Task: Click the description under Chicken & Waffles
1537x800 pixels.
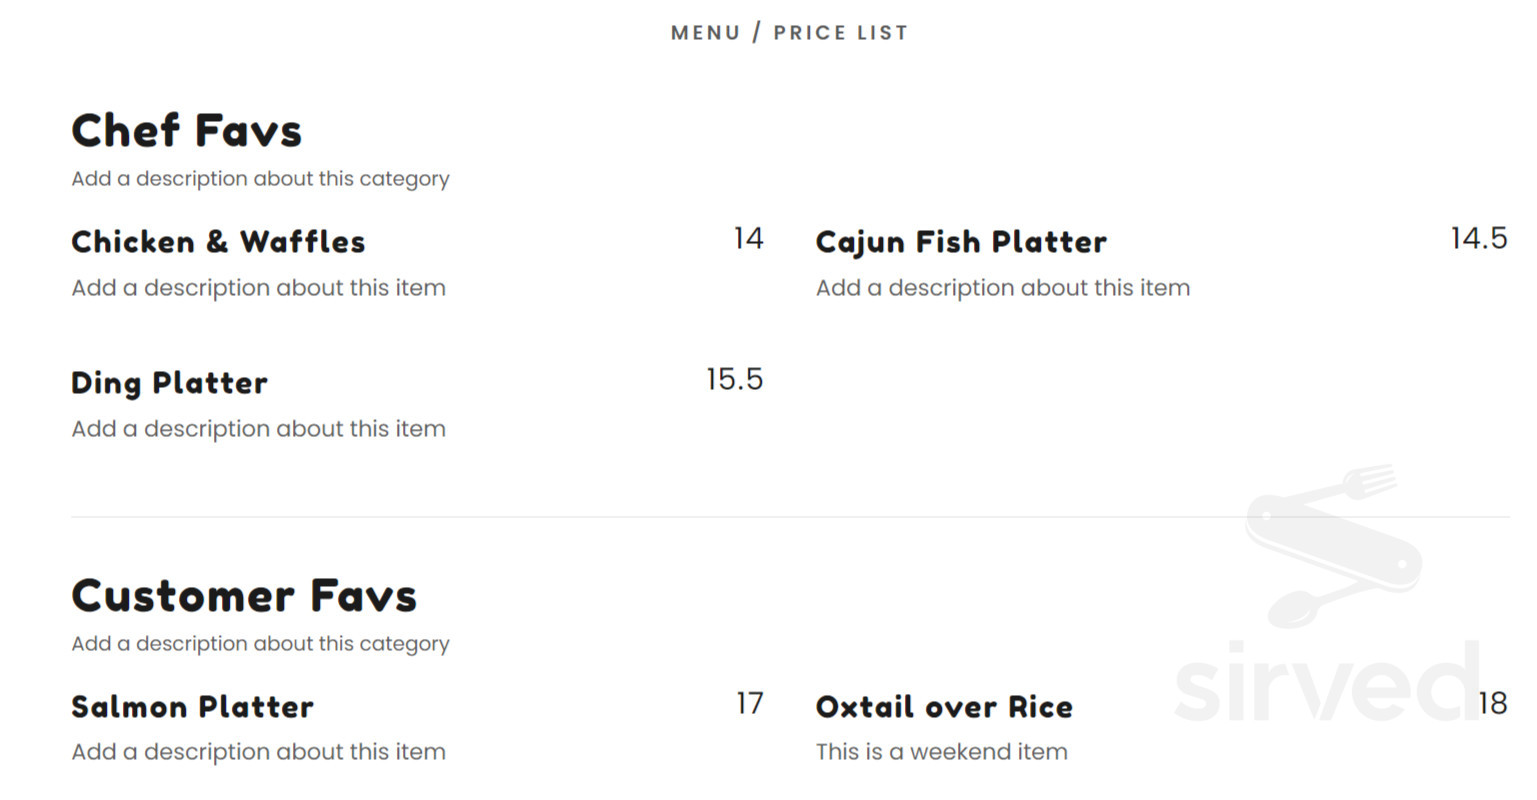Action: coord(258,288)
